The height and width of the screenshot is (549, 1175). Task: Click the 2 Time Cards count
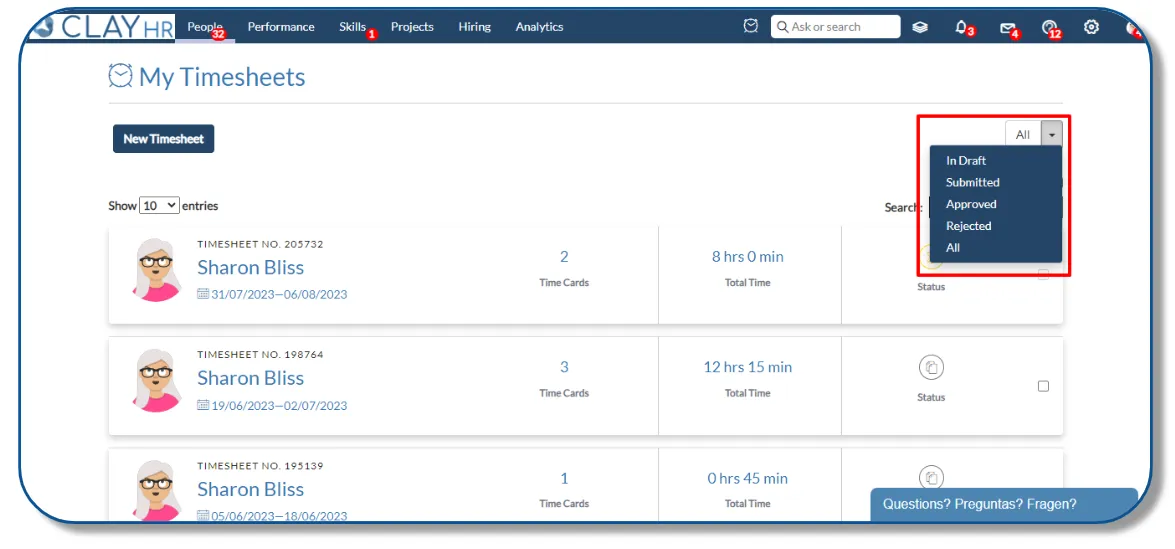tap(564, 257)
